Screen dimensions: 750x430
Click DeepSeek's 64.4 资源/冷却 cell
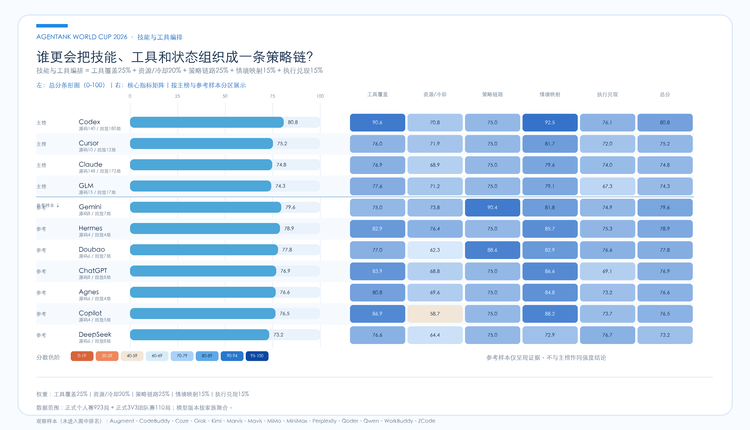pos(435,335)
